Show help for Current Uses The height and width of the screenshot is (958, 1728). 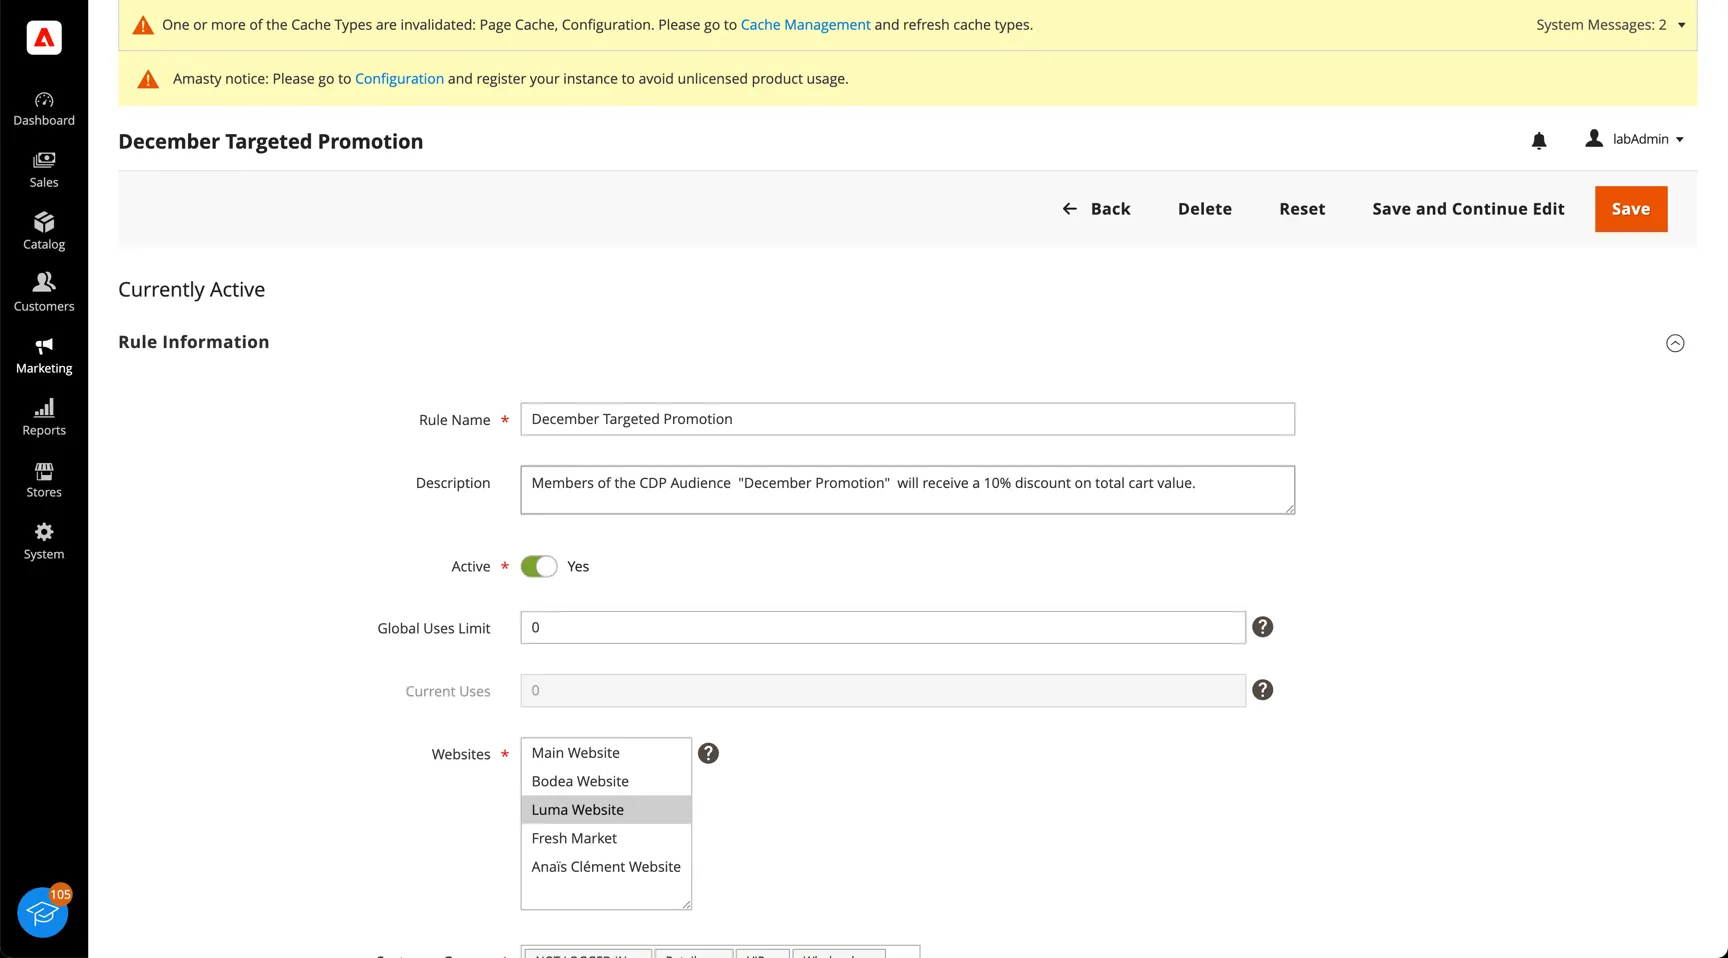coord(1263,690)
